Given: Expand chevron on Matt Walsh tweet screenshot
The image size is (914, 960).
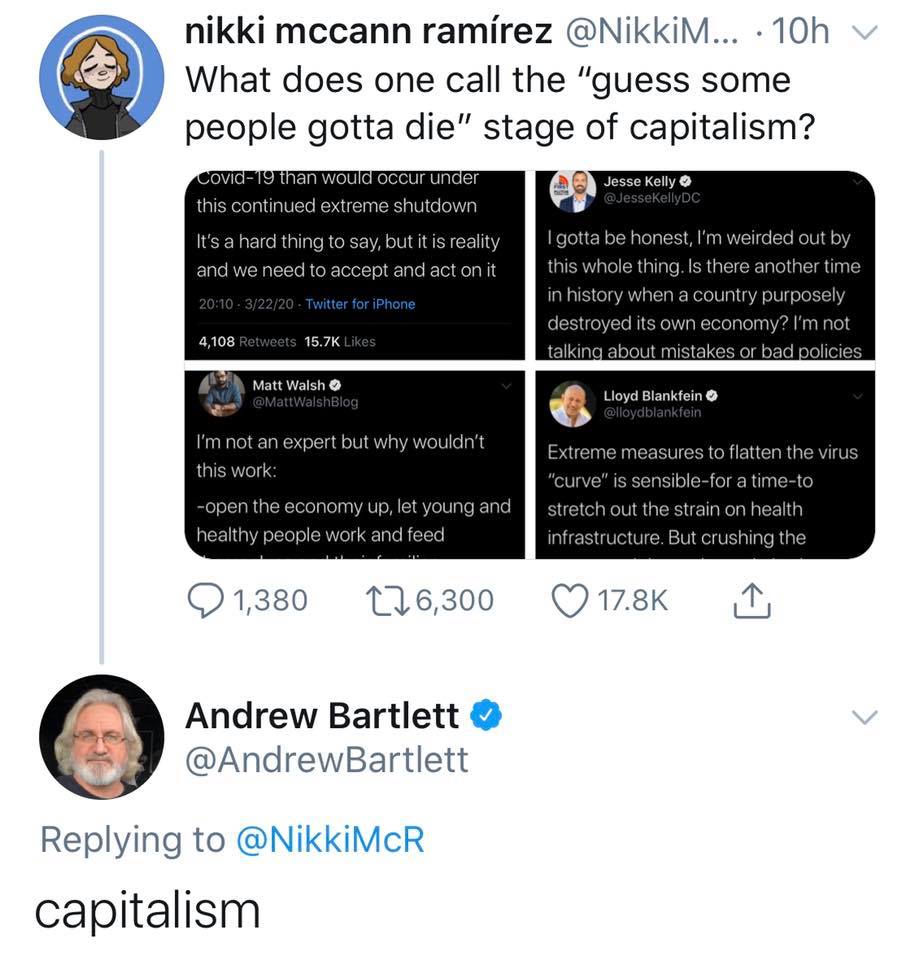Looking at the screenshot, I should pyautogui.click(x=506, y=385).
